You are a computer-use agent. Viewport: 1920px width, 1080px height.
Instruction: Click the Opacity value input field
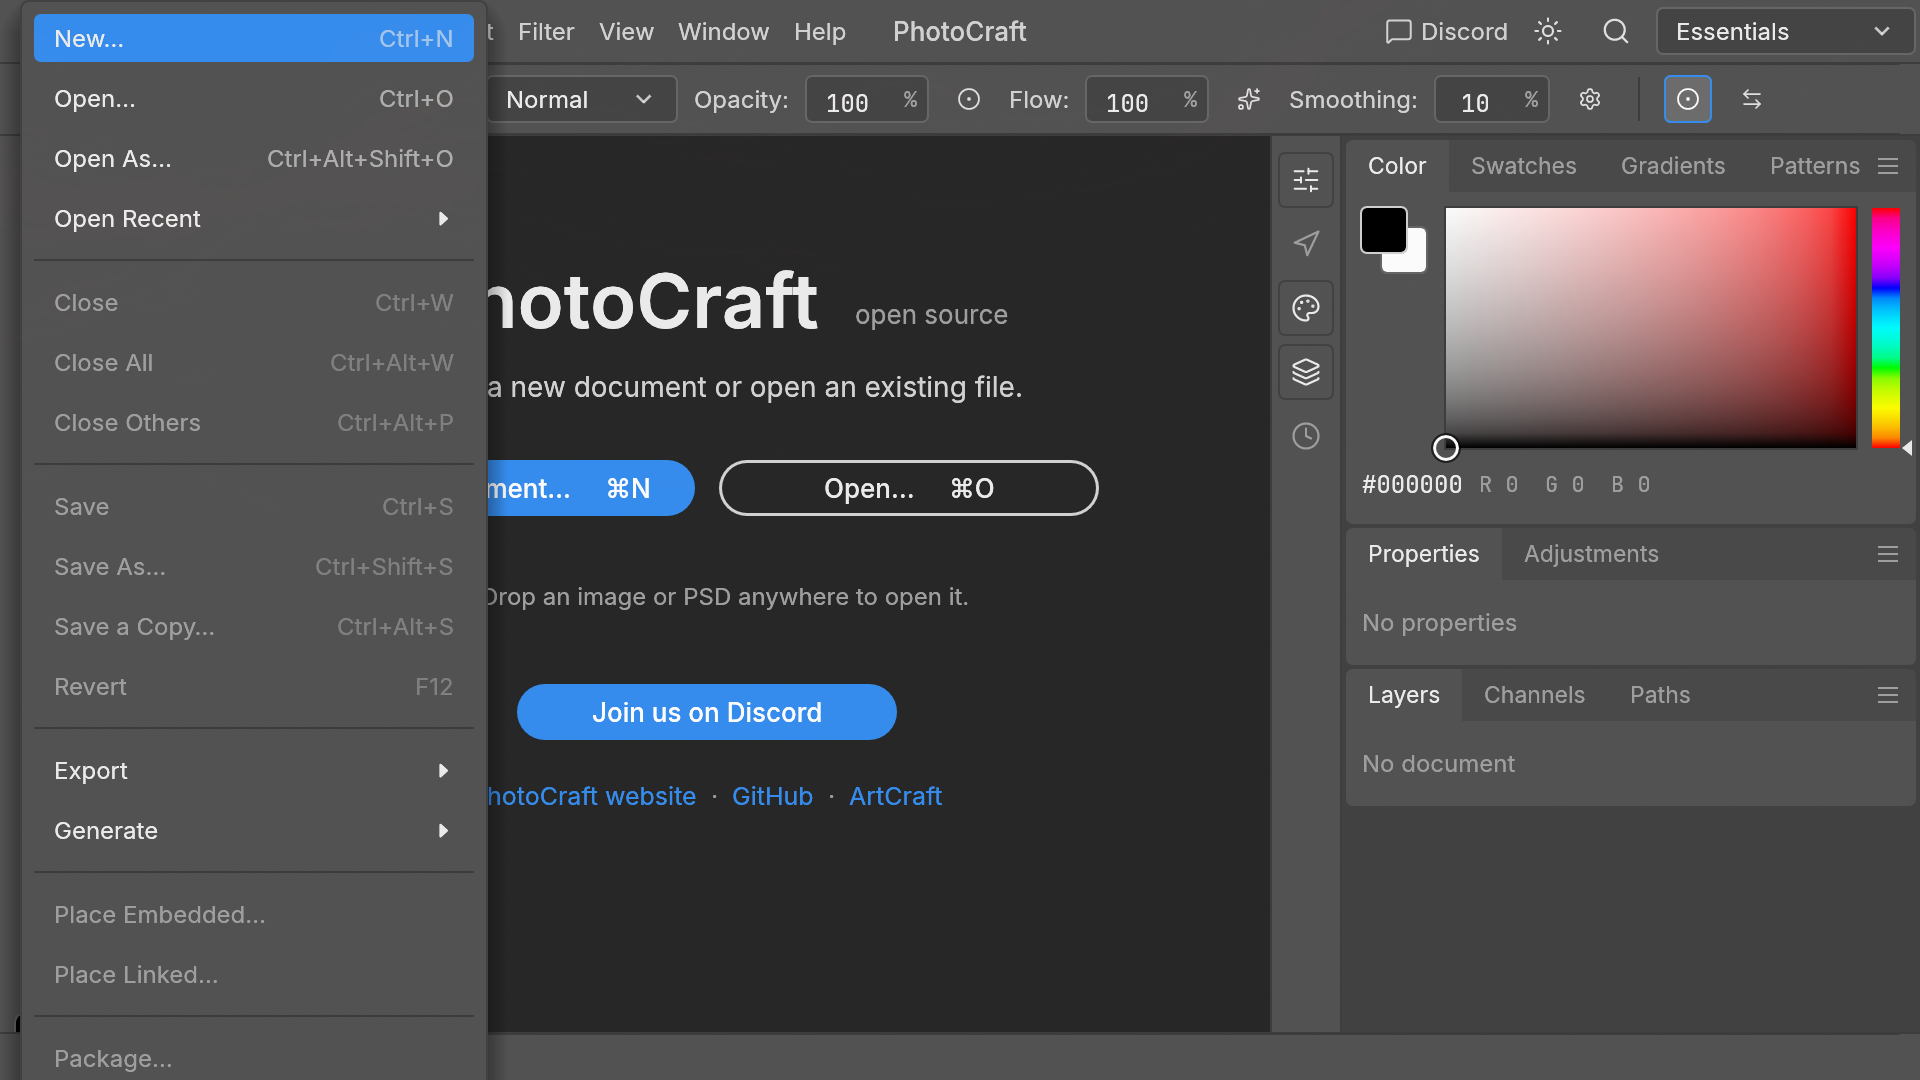pos(866,99)
